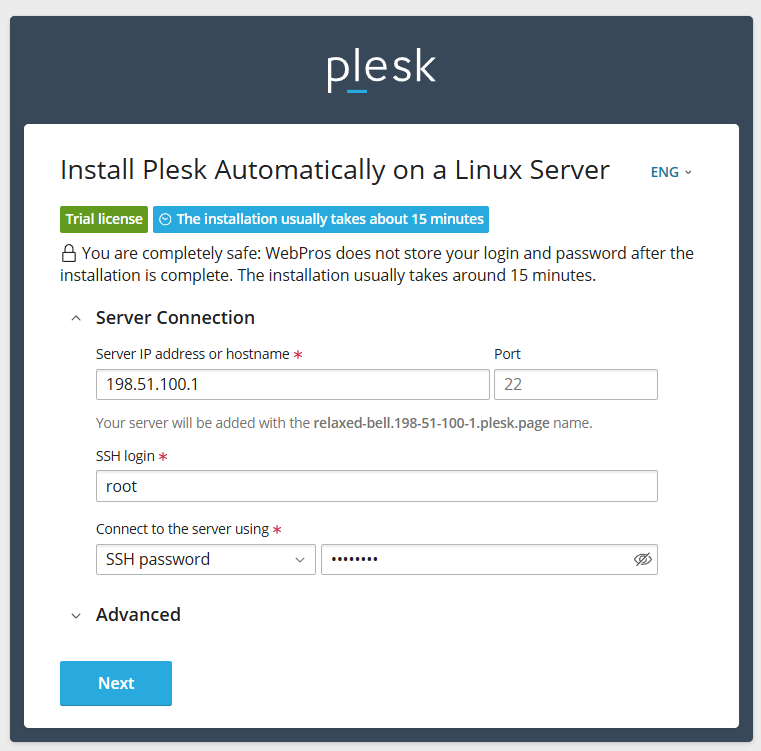
Task: Click the padlock security icon
Action: coord(69,253)
